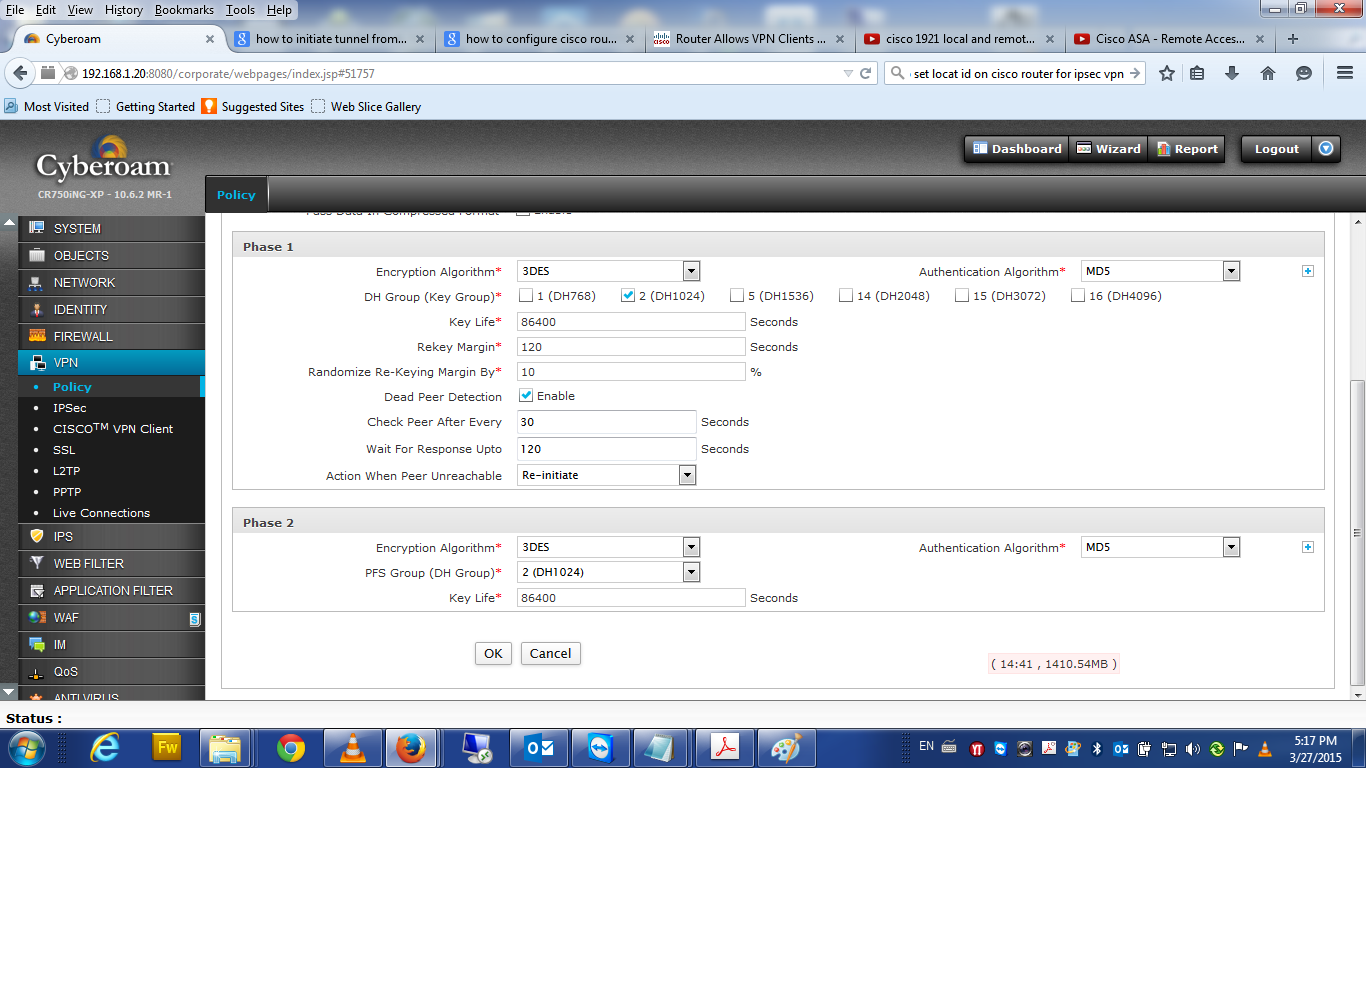Open Internet Explorer from taskbar
The image size is (1366, 1000).
tap(105, 748)
